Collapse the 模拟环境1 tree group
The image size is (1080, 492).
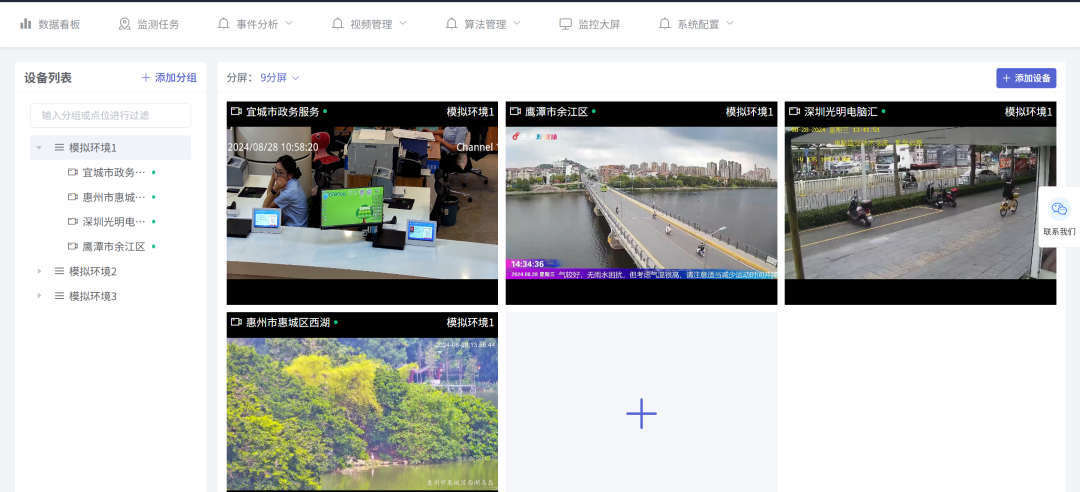(39, 147)
